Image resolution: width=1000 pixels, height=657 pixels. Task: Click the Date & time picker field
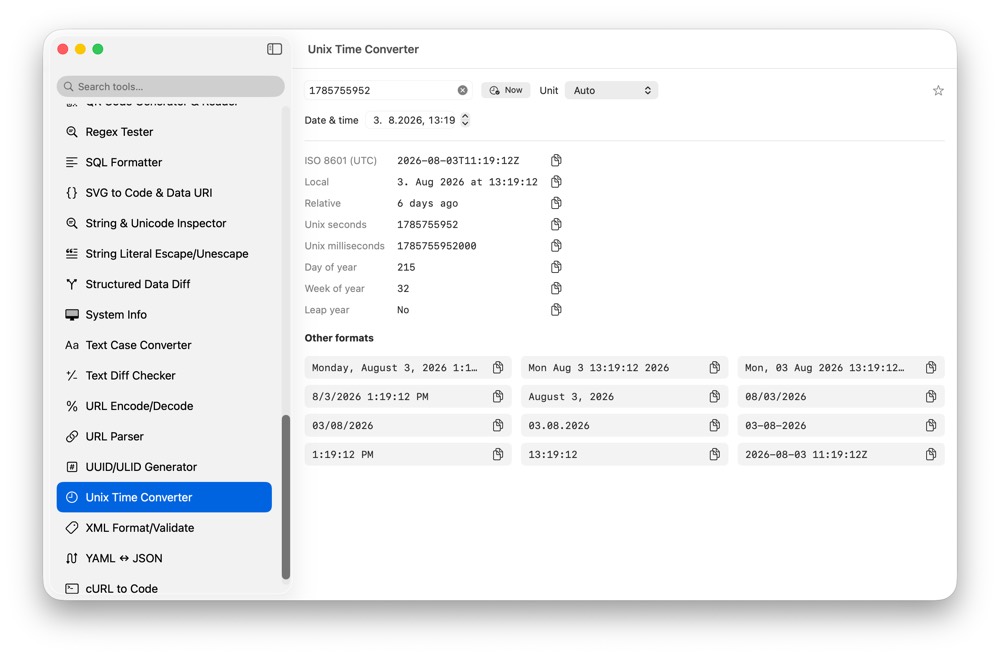tap(411, 120)
